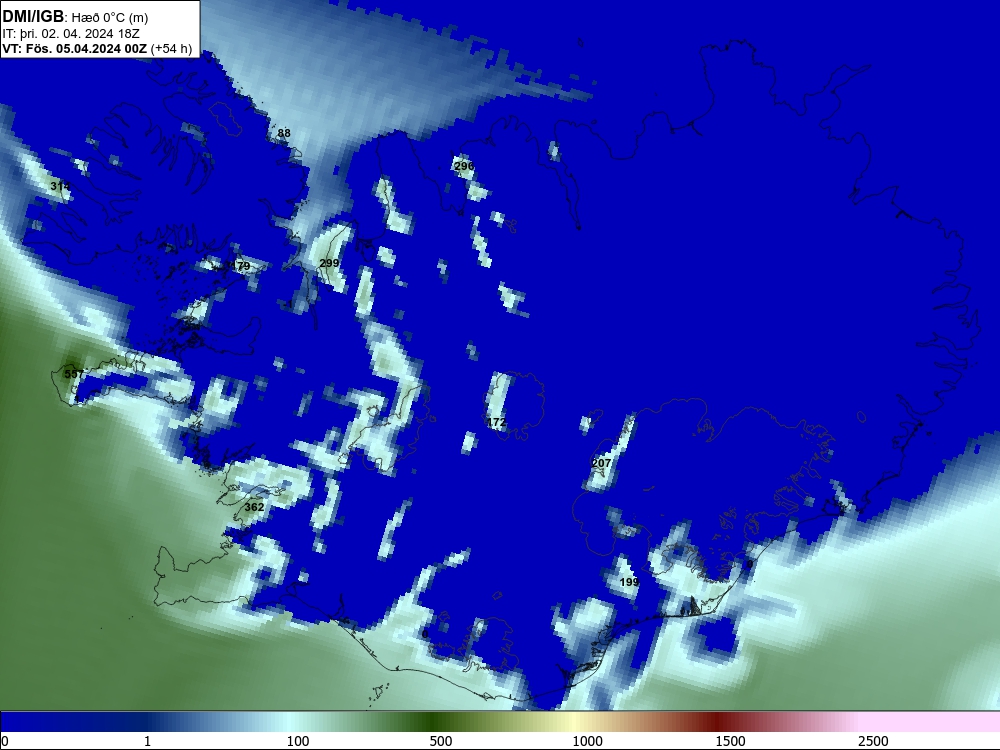Click the map value label "88"
1000x750 pixels.
(x=284, y=133)
